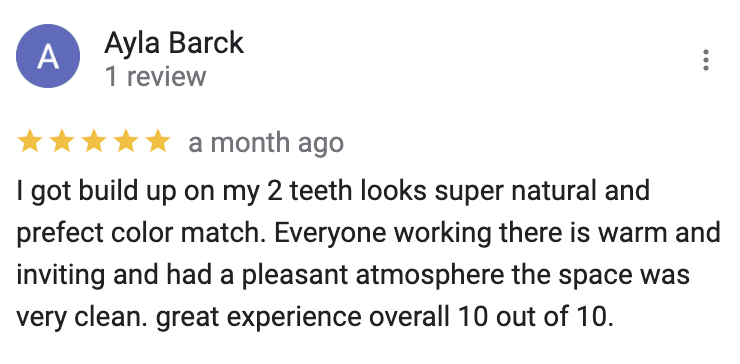Screen dimensions: 740x364
Task: Select the fourth yellow rating star
Action: [126, 142]
